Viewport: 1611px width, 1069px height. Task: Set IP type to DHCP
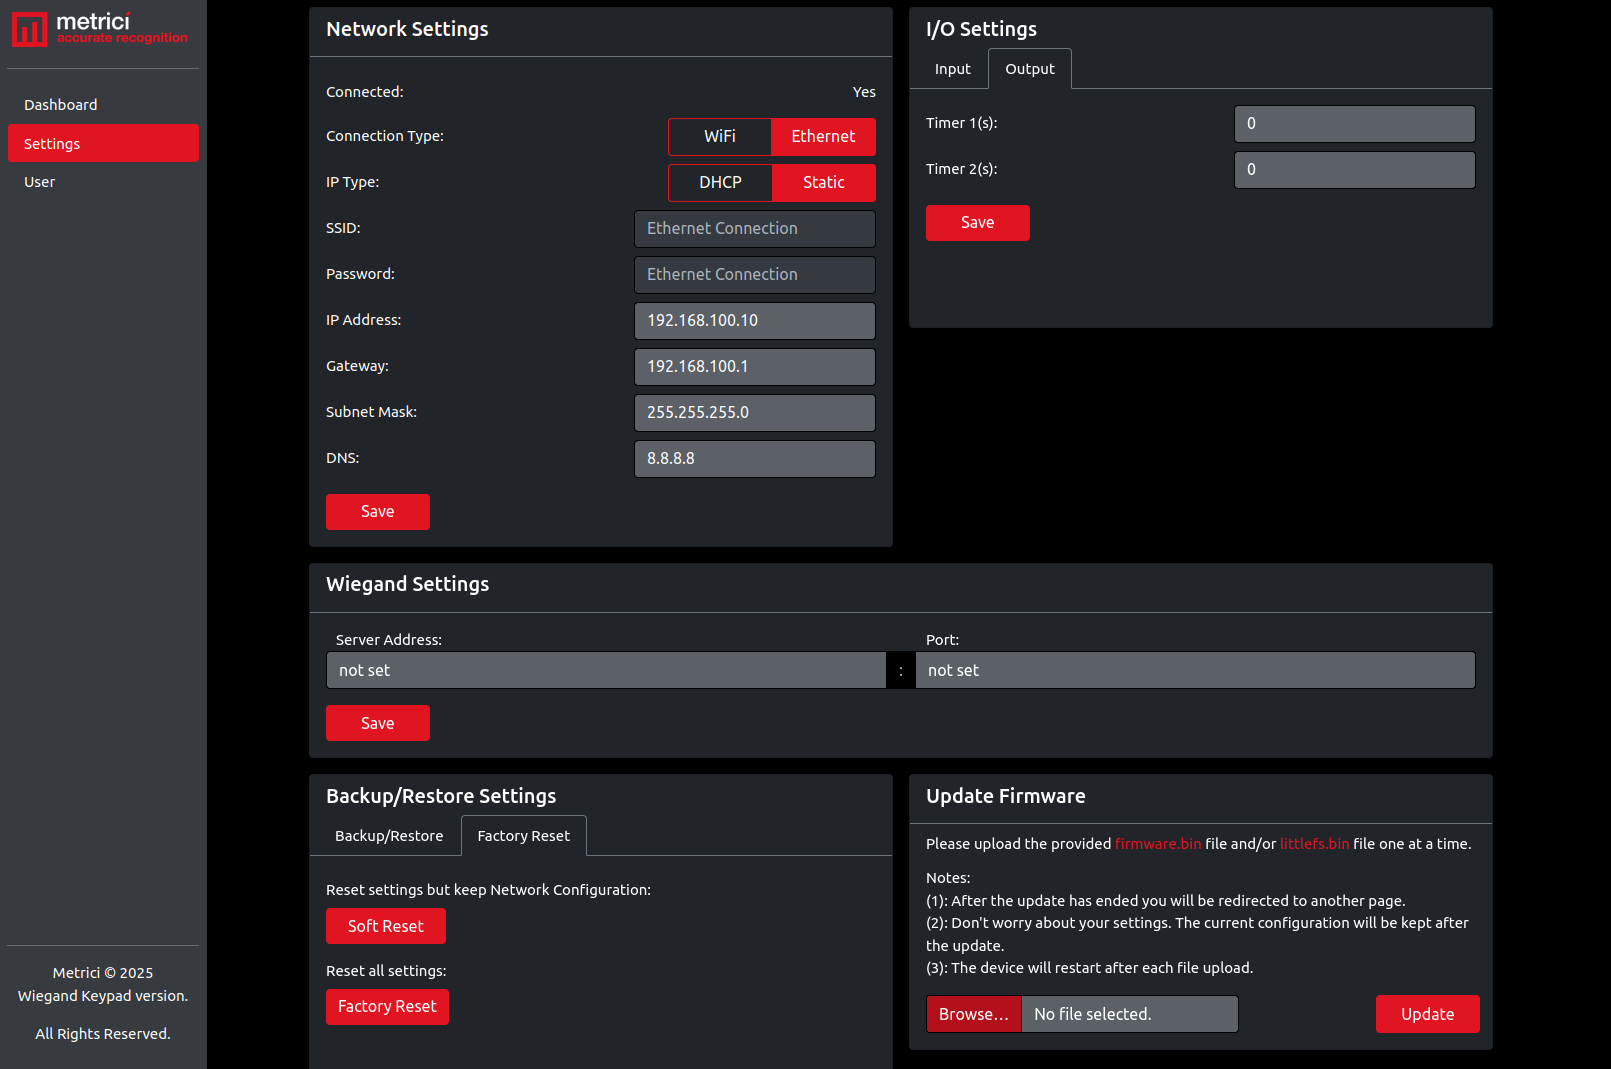pos(720,183)
